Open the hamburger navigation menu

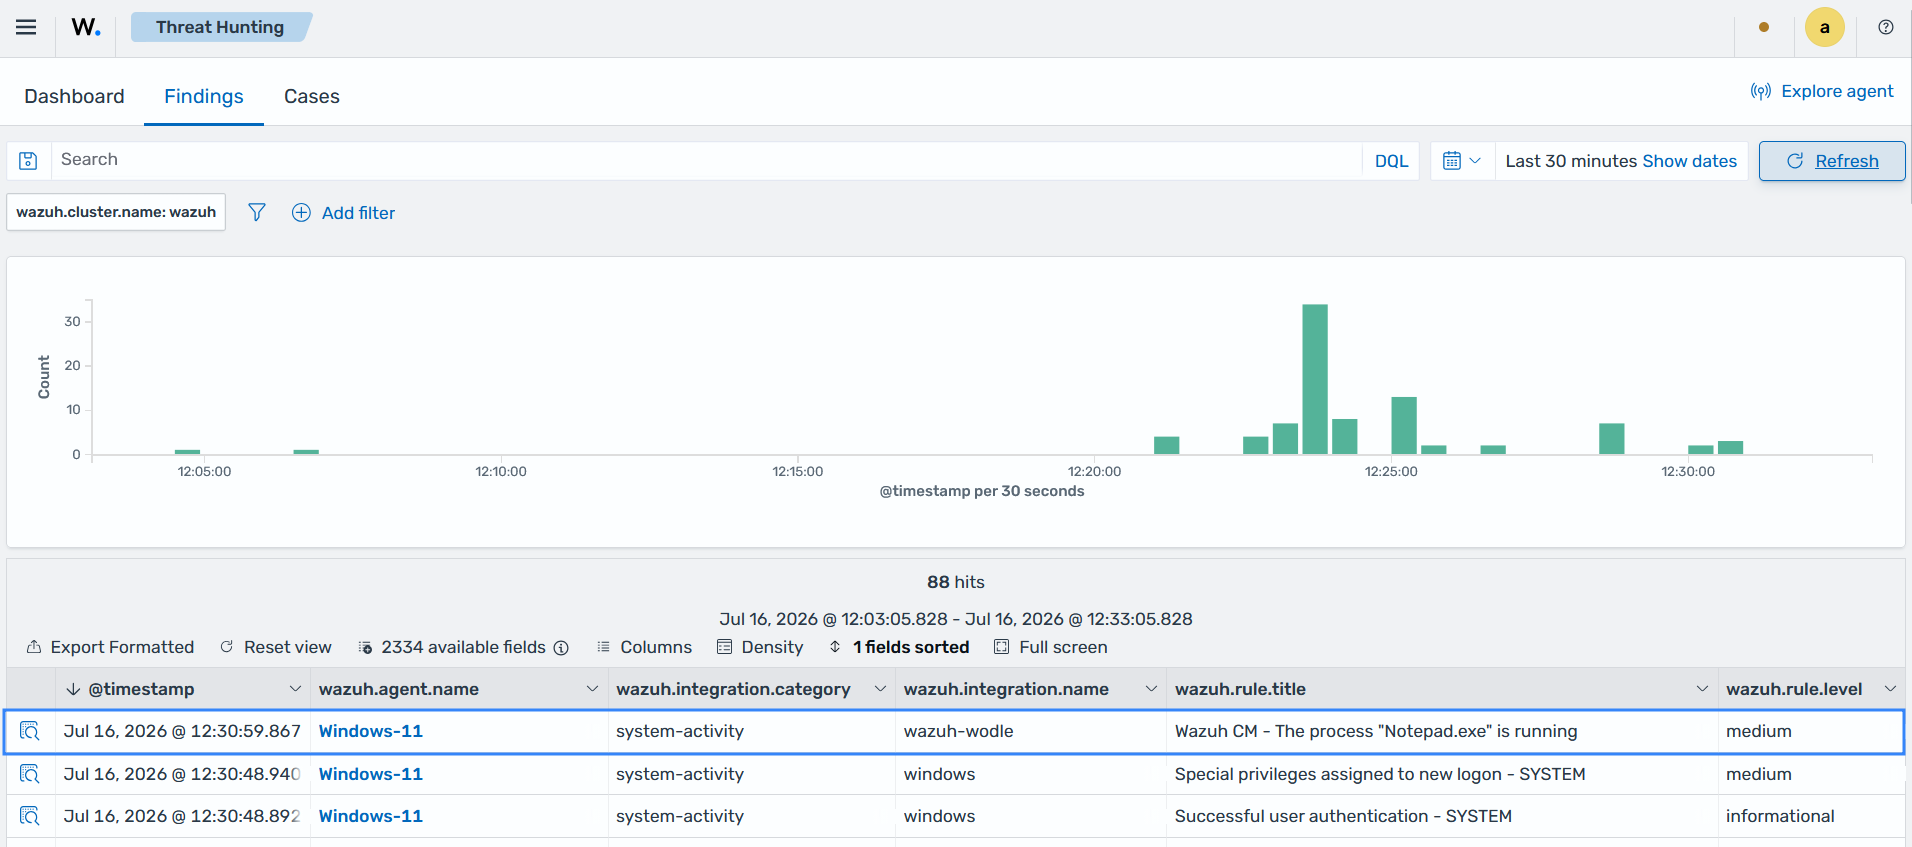coord(26,27)
